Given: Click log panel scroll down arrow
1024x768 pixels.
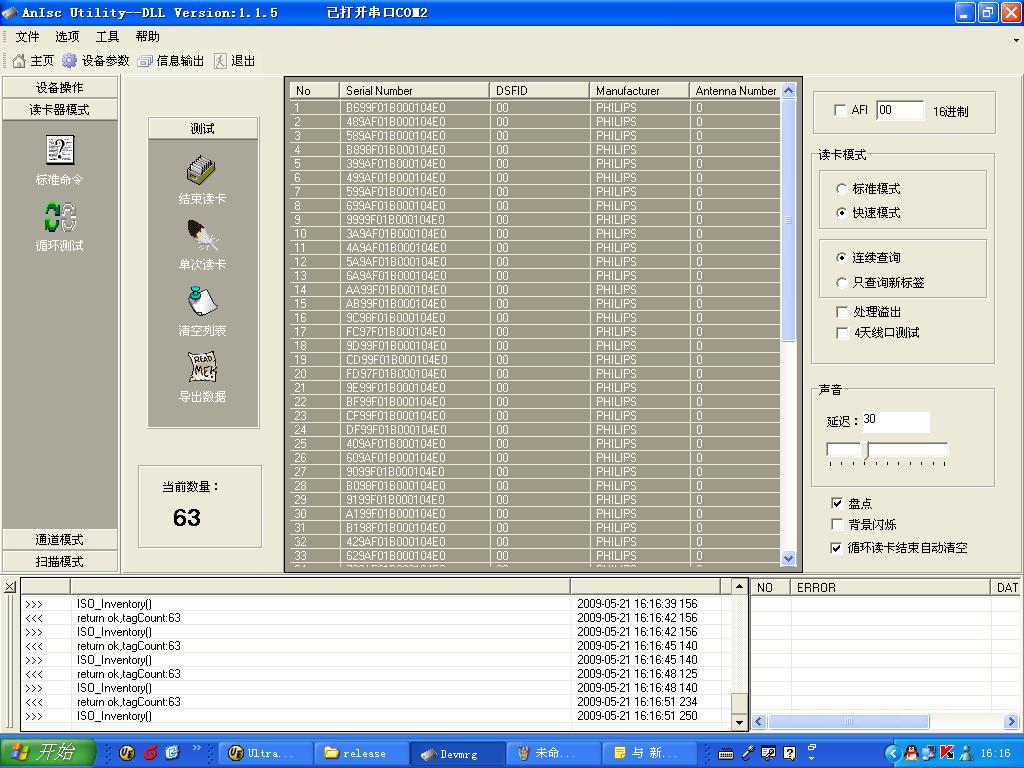Looking at the screenshot, I should pos(739,722).
